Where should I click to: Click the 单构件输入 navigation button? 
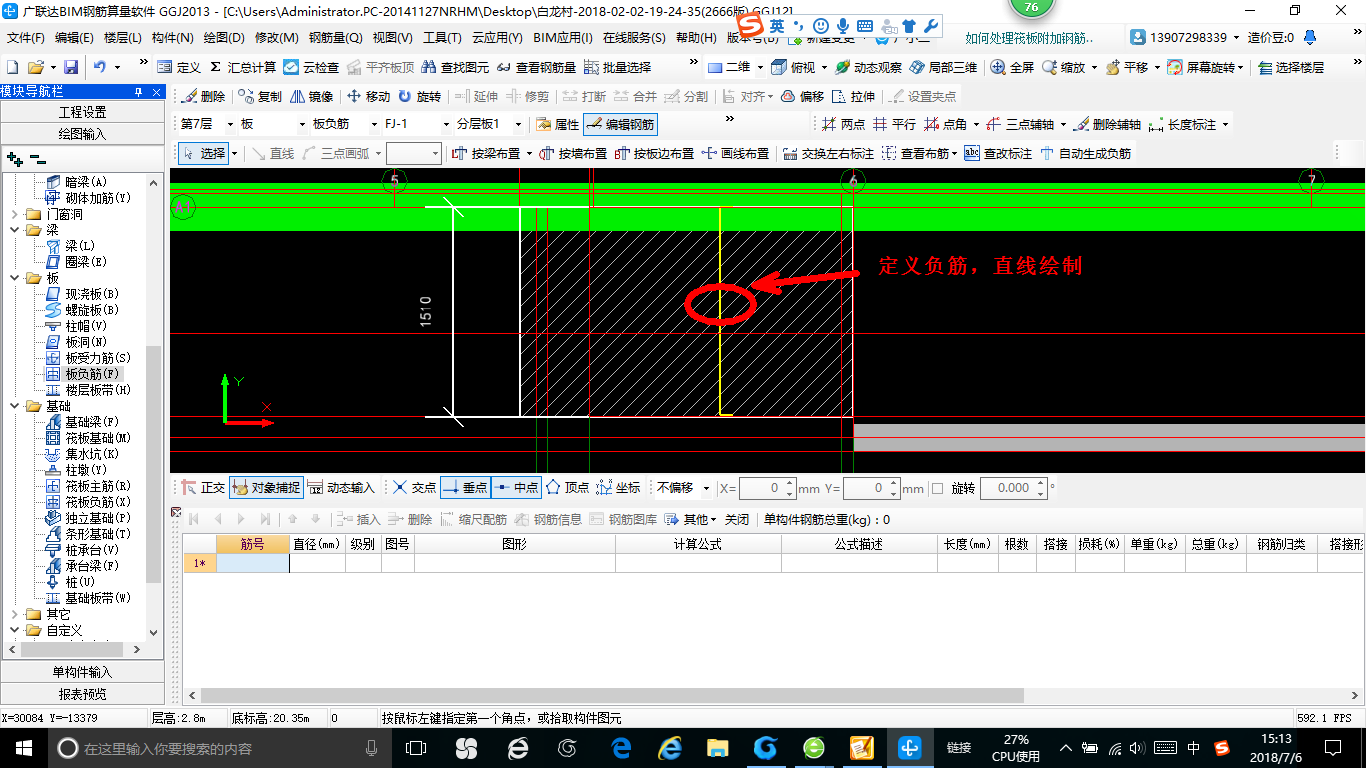(x=82, y=672)
